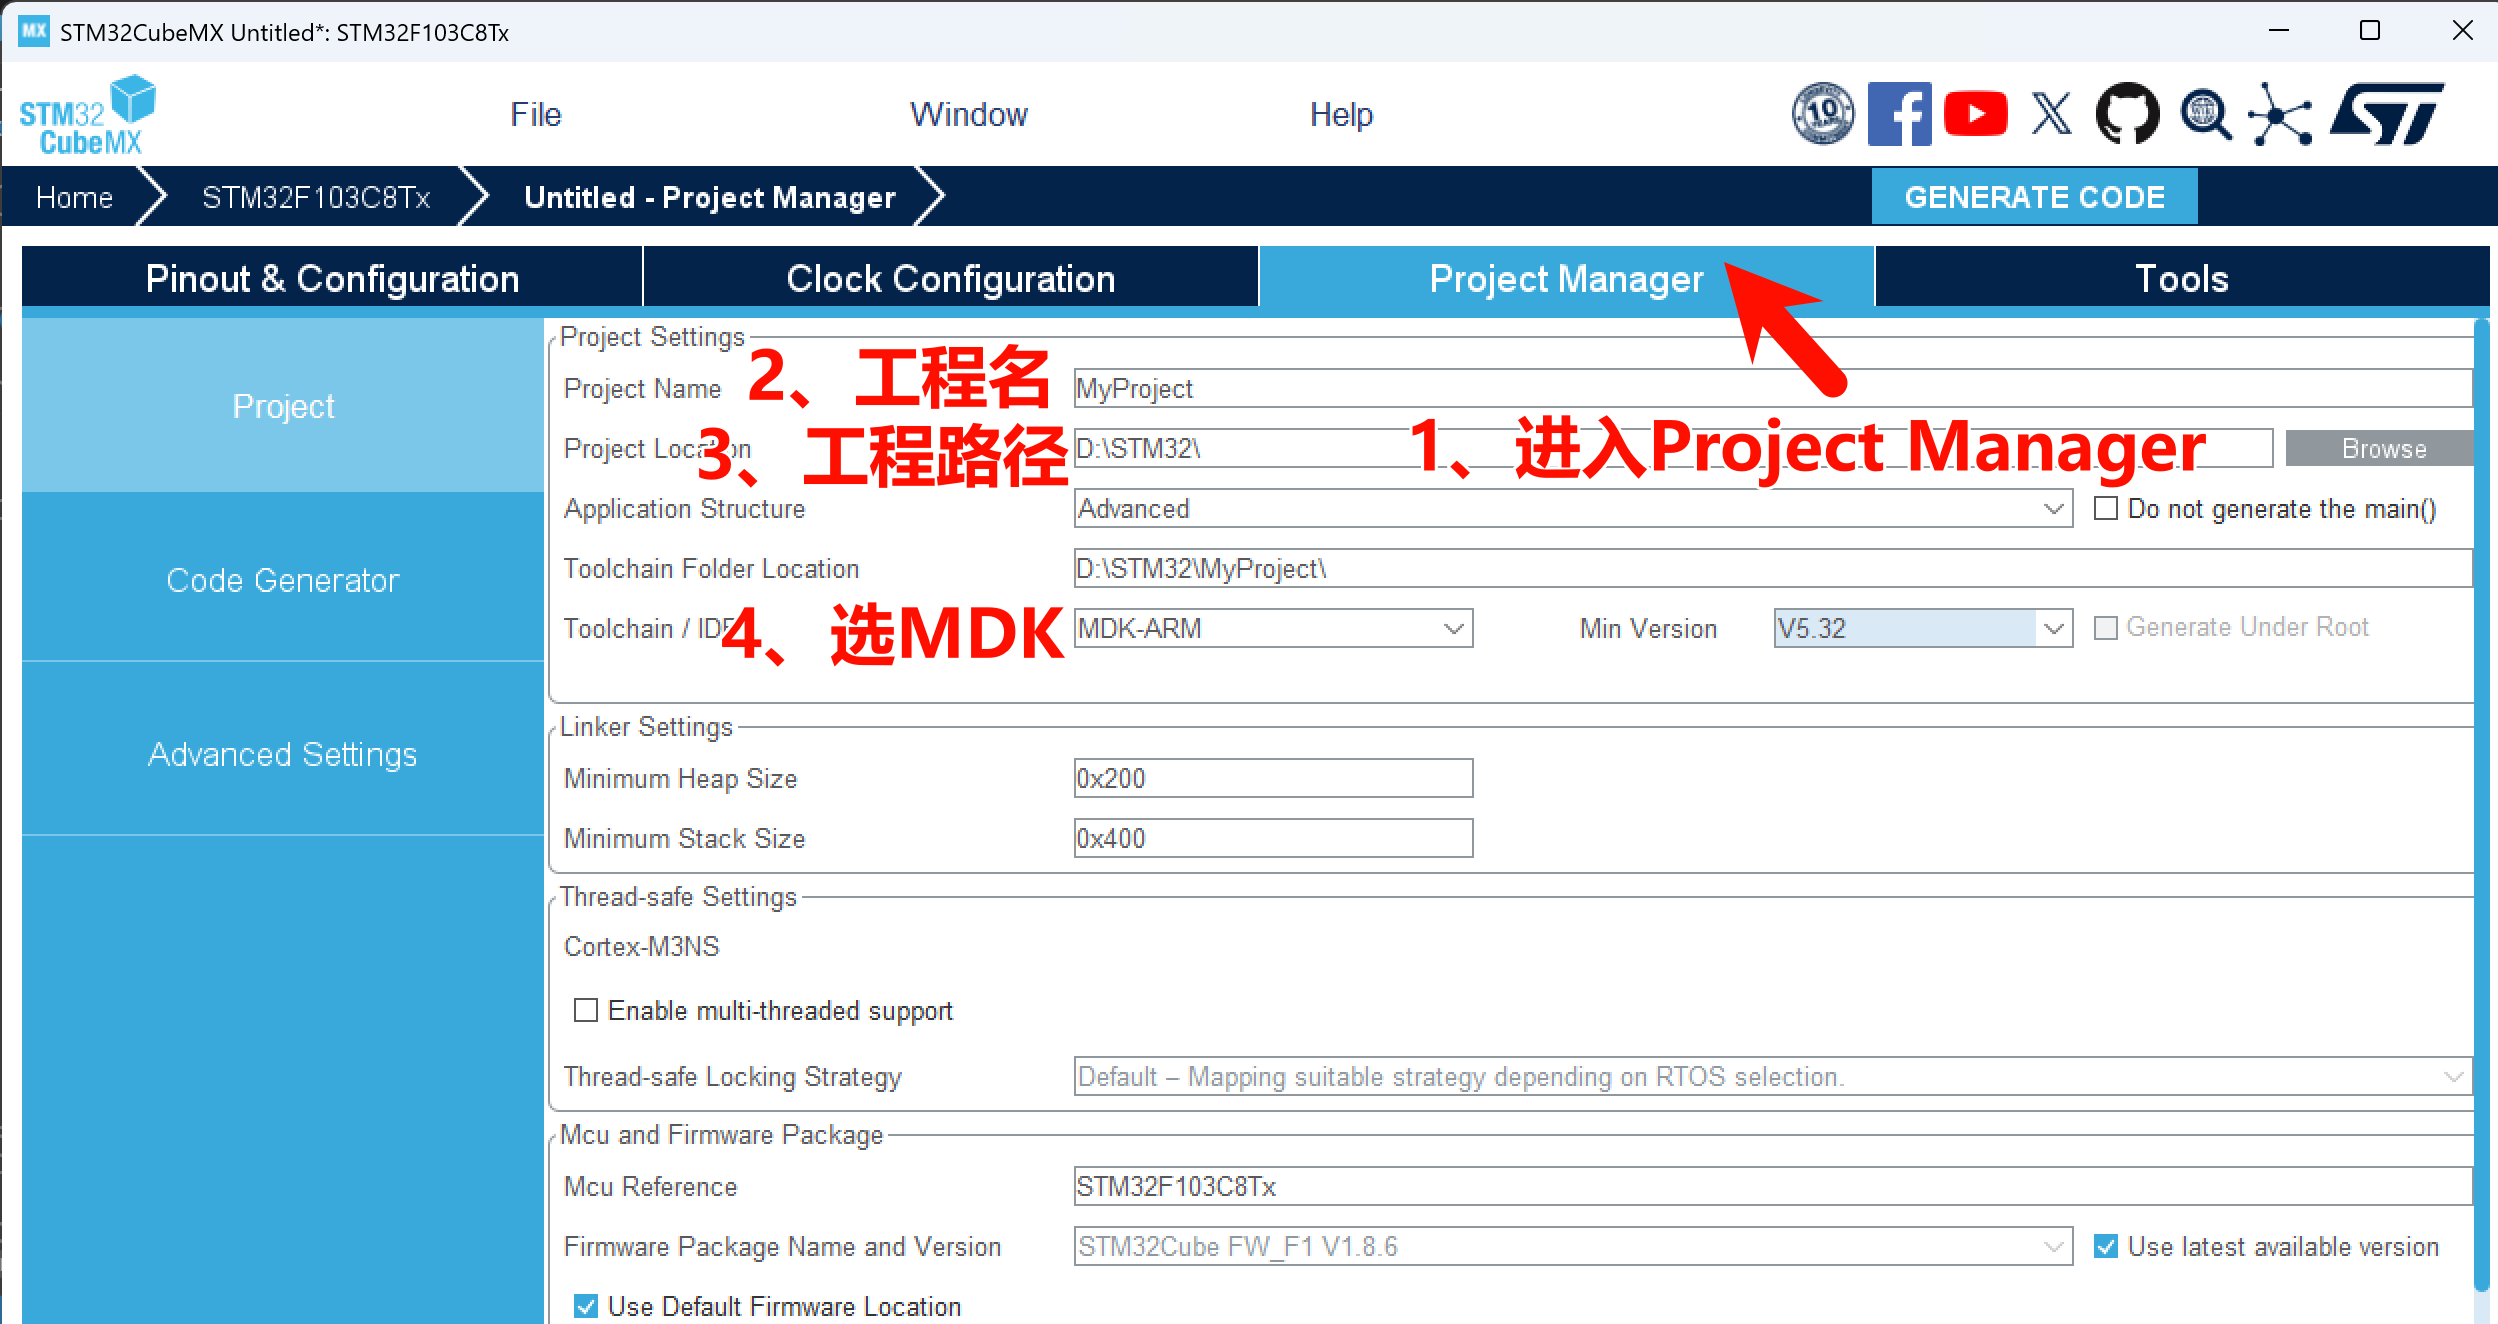Screen dimensions: 2498x1324
Task: Enable multi-threaded support checkbox
Action: coord(586,1010)
